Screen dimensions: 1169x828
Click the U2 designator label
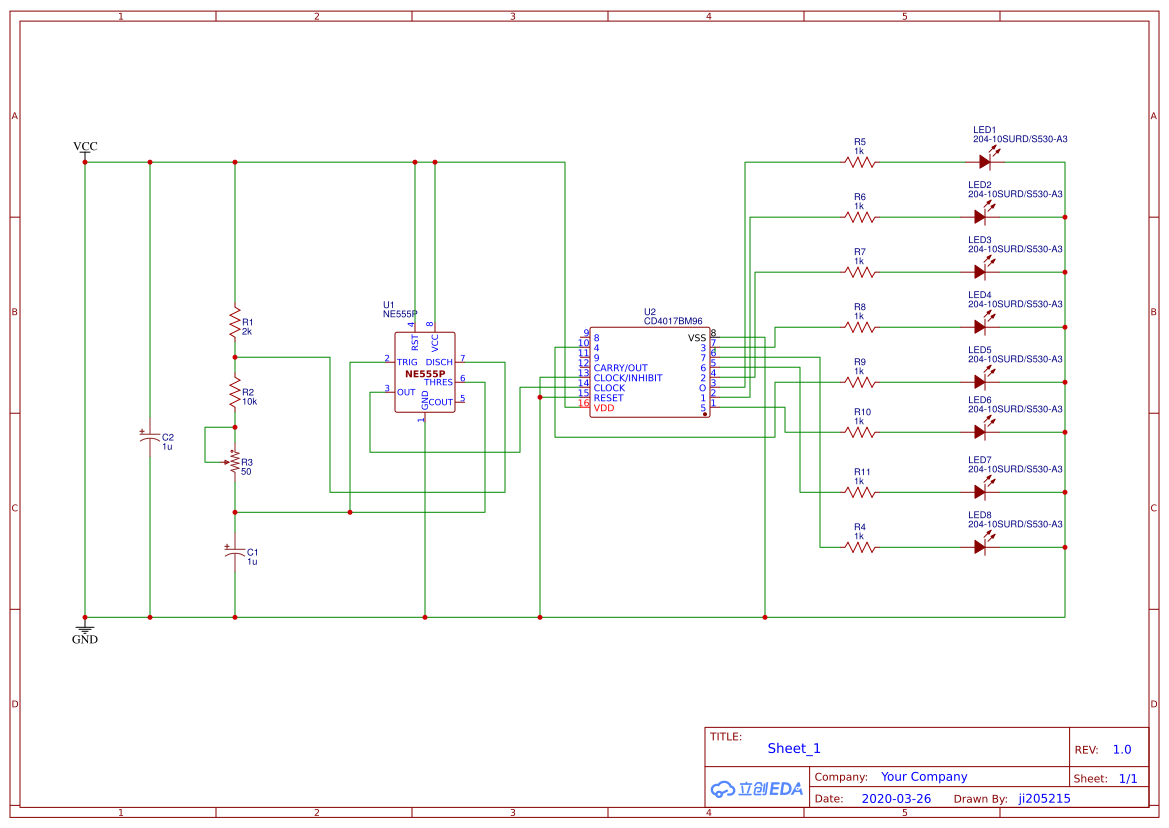[x=650, y=312]
